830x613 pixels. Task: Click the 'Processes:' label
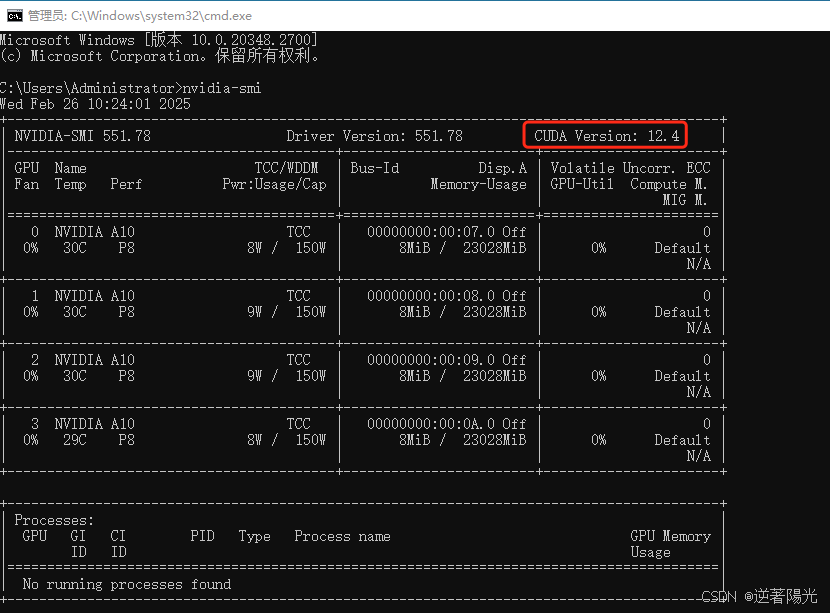(54, 520)
